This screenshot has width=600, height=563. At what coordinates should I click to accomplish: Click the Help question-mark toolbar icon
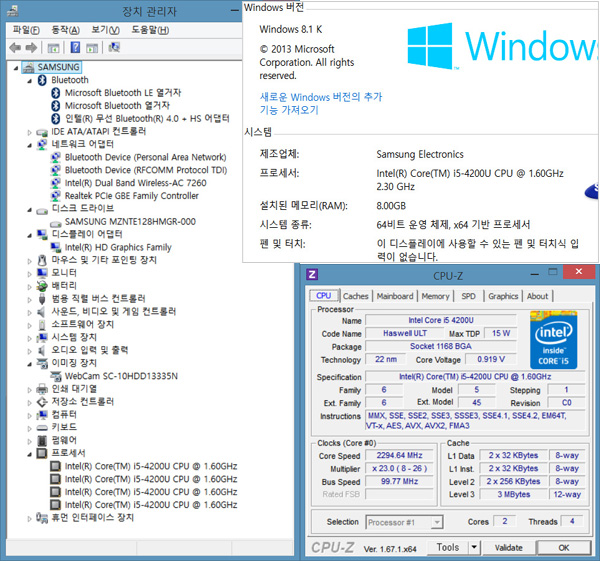point(75,47)
